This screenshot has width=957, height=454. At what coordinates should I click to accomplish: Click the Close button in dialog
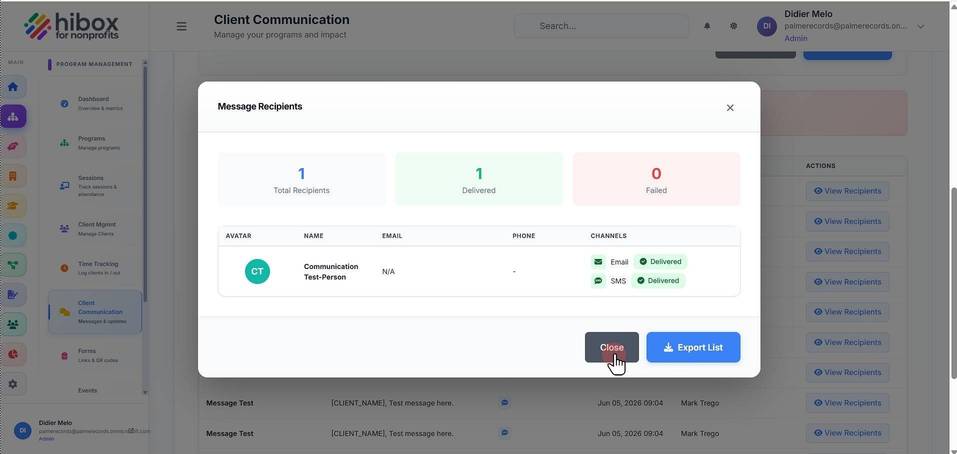pos(612,347)
